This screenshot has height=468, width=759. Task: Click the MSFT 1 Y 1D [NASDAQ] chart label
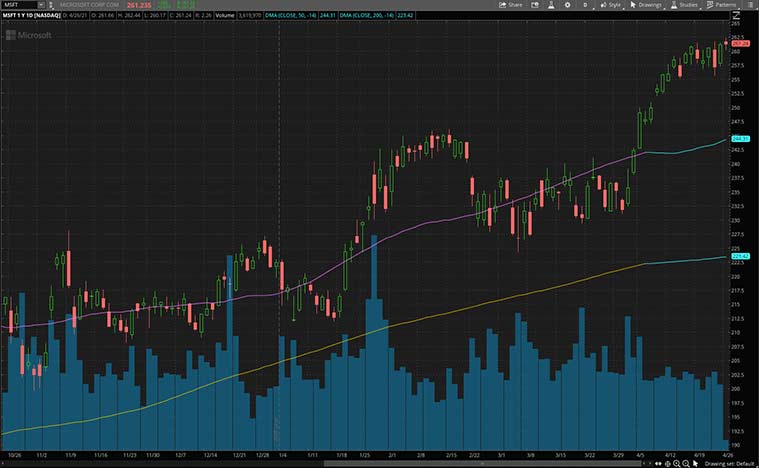point(31,15)
